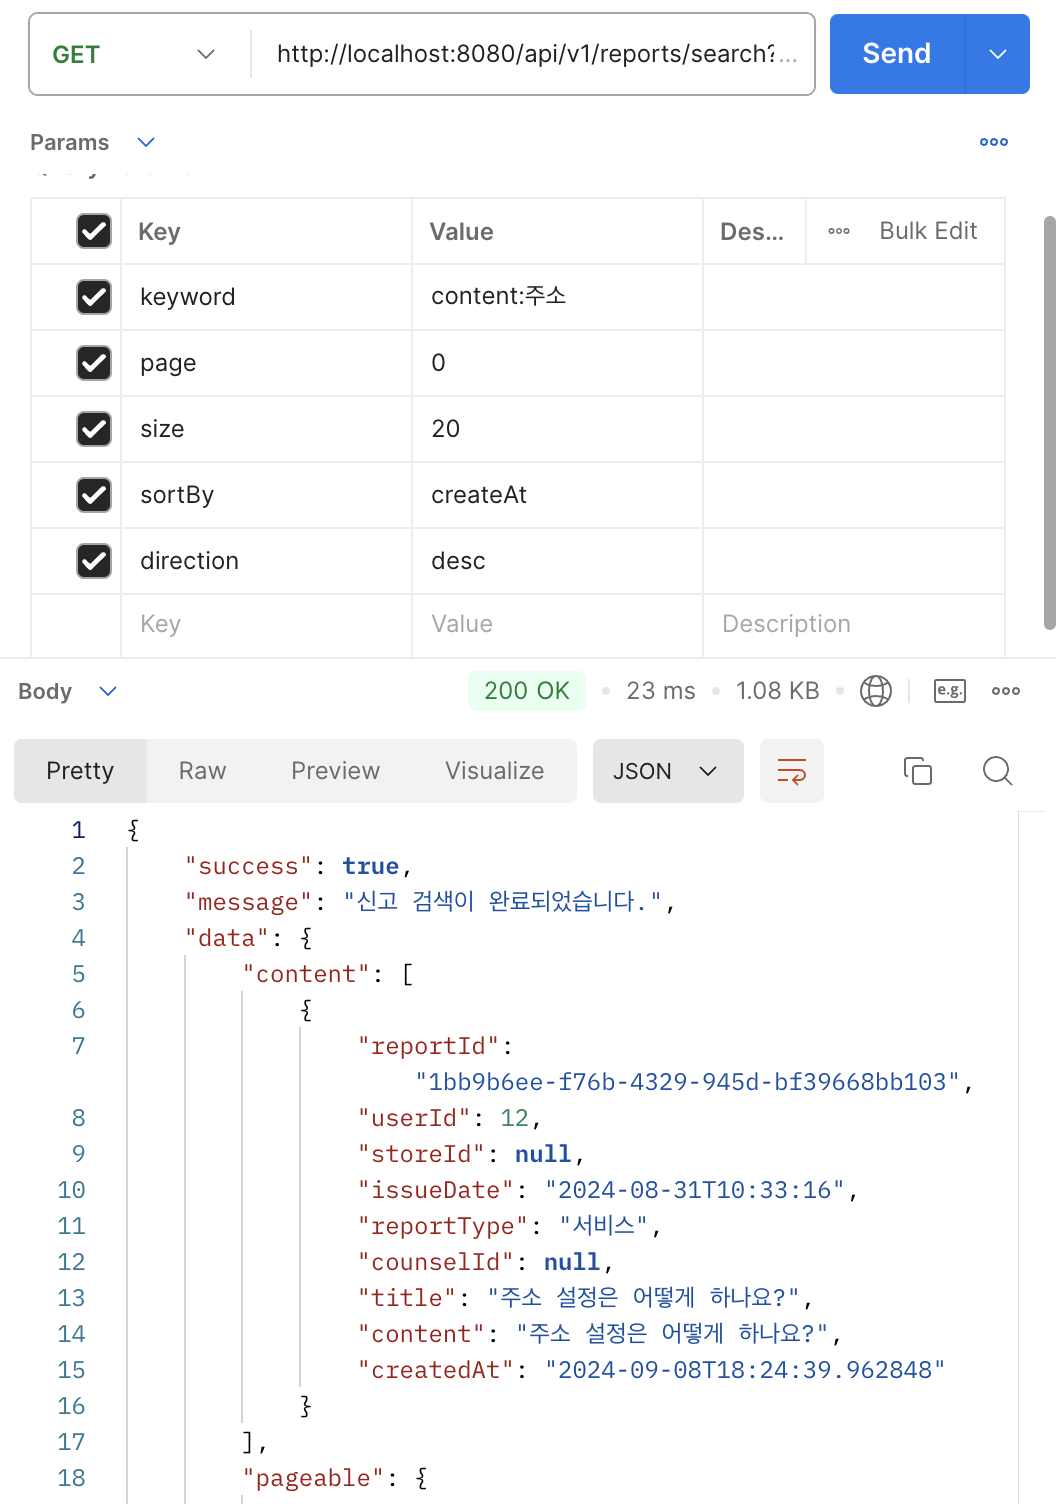Save response as example with e.g. icon
1056x1504 pixels.
click(x=949, y=691)
